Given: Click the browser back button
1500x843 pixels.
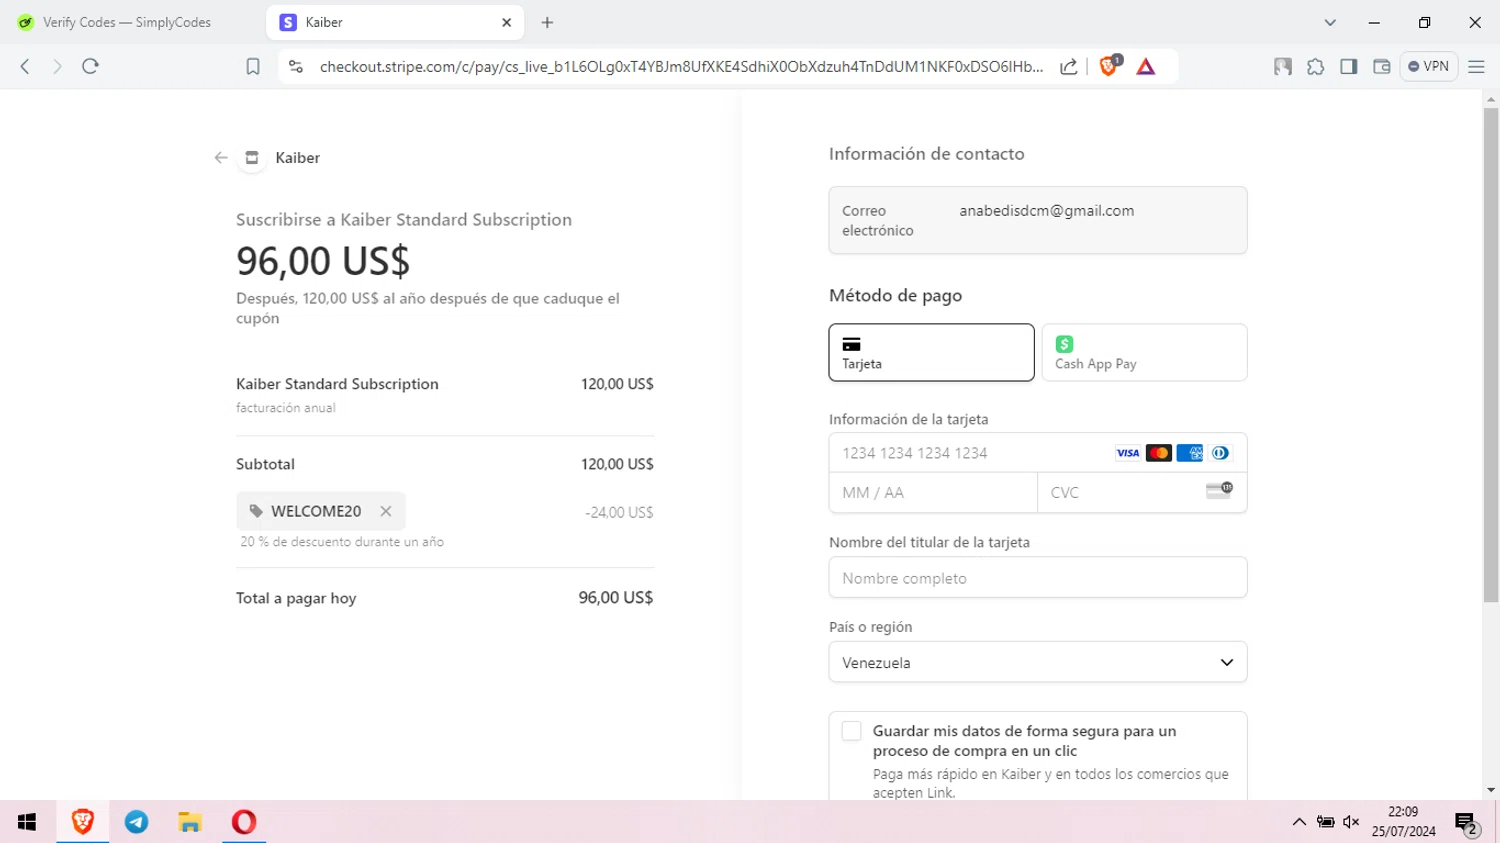Looking at the screenshot, I should click(x=25, y=66).
